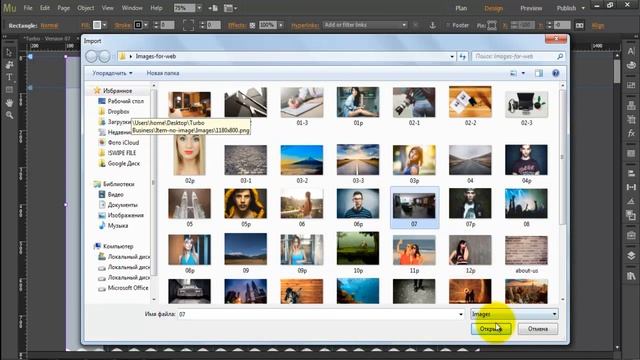Open the Library panel icon on right sidebar
The width and height of the screenshot is (640, 360).
point(631,276)
